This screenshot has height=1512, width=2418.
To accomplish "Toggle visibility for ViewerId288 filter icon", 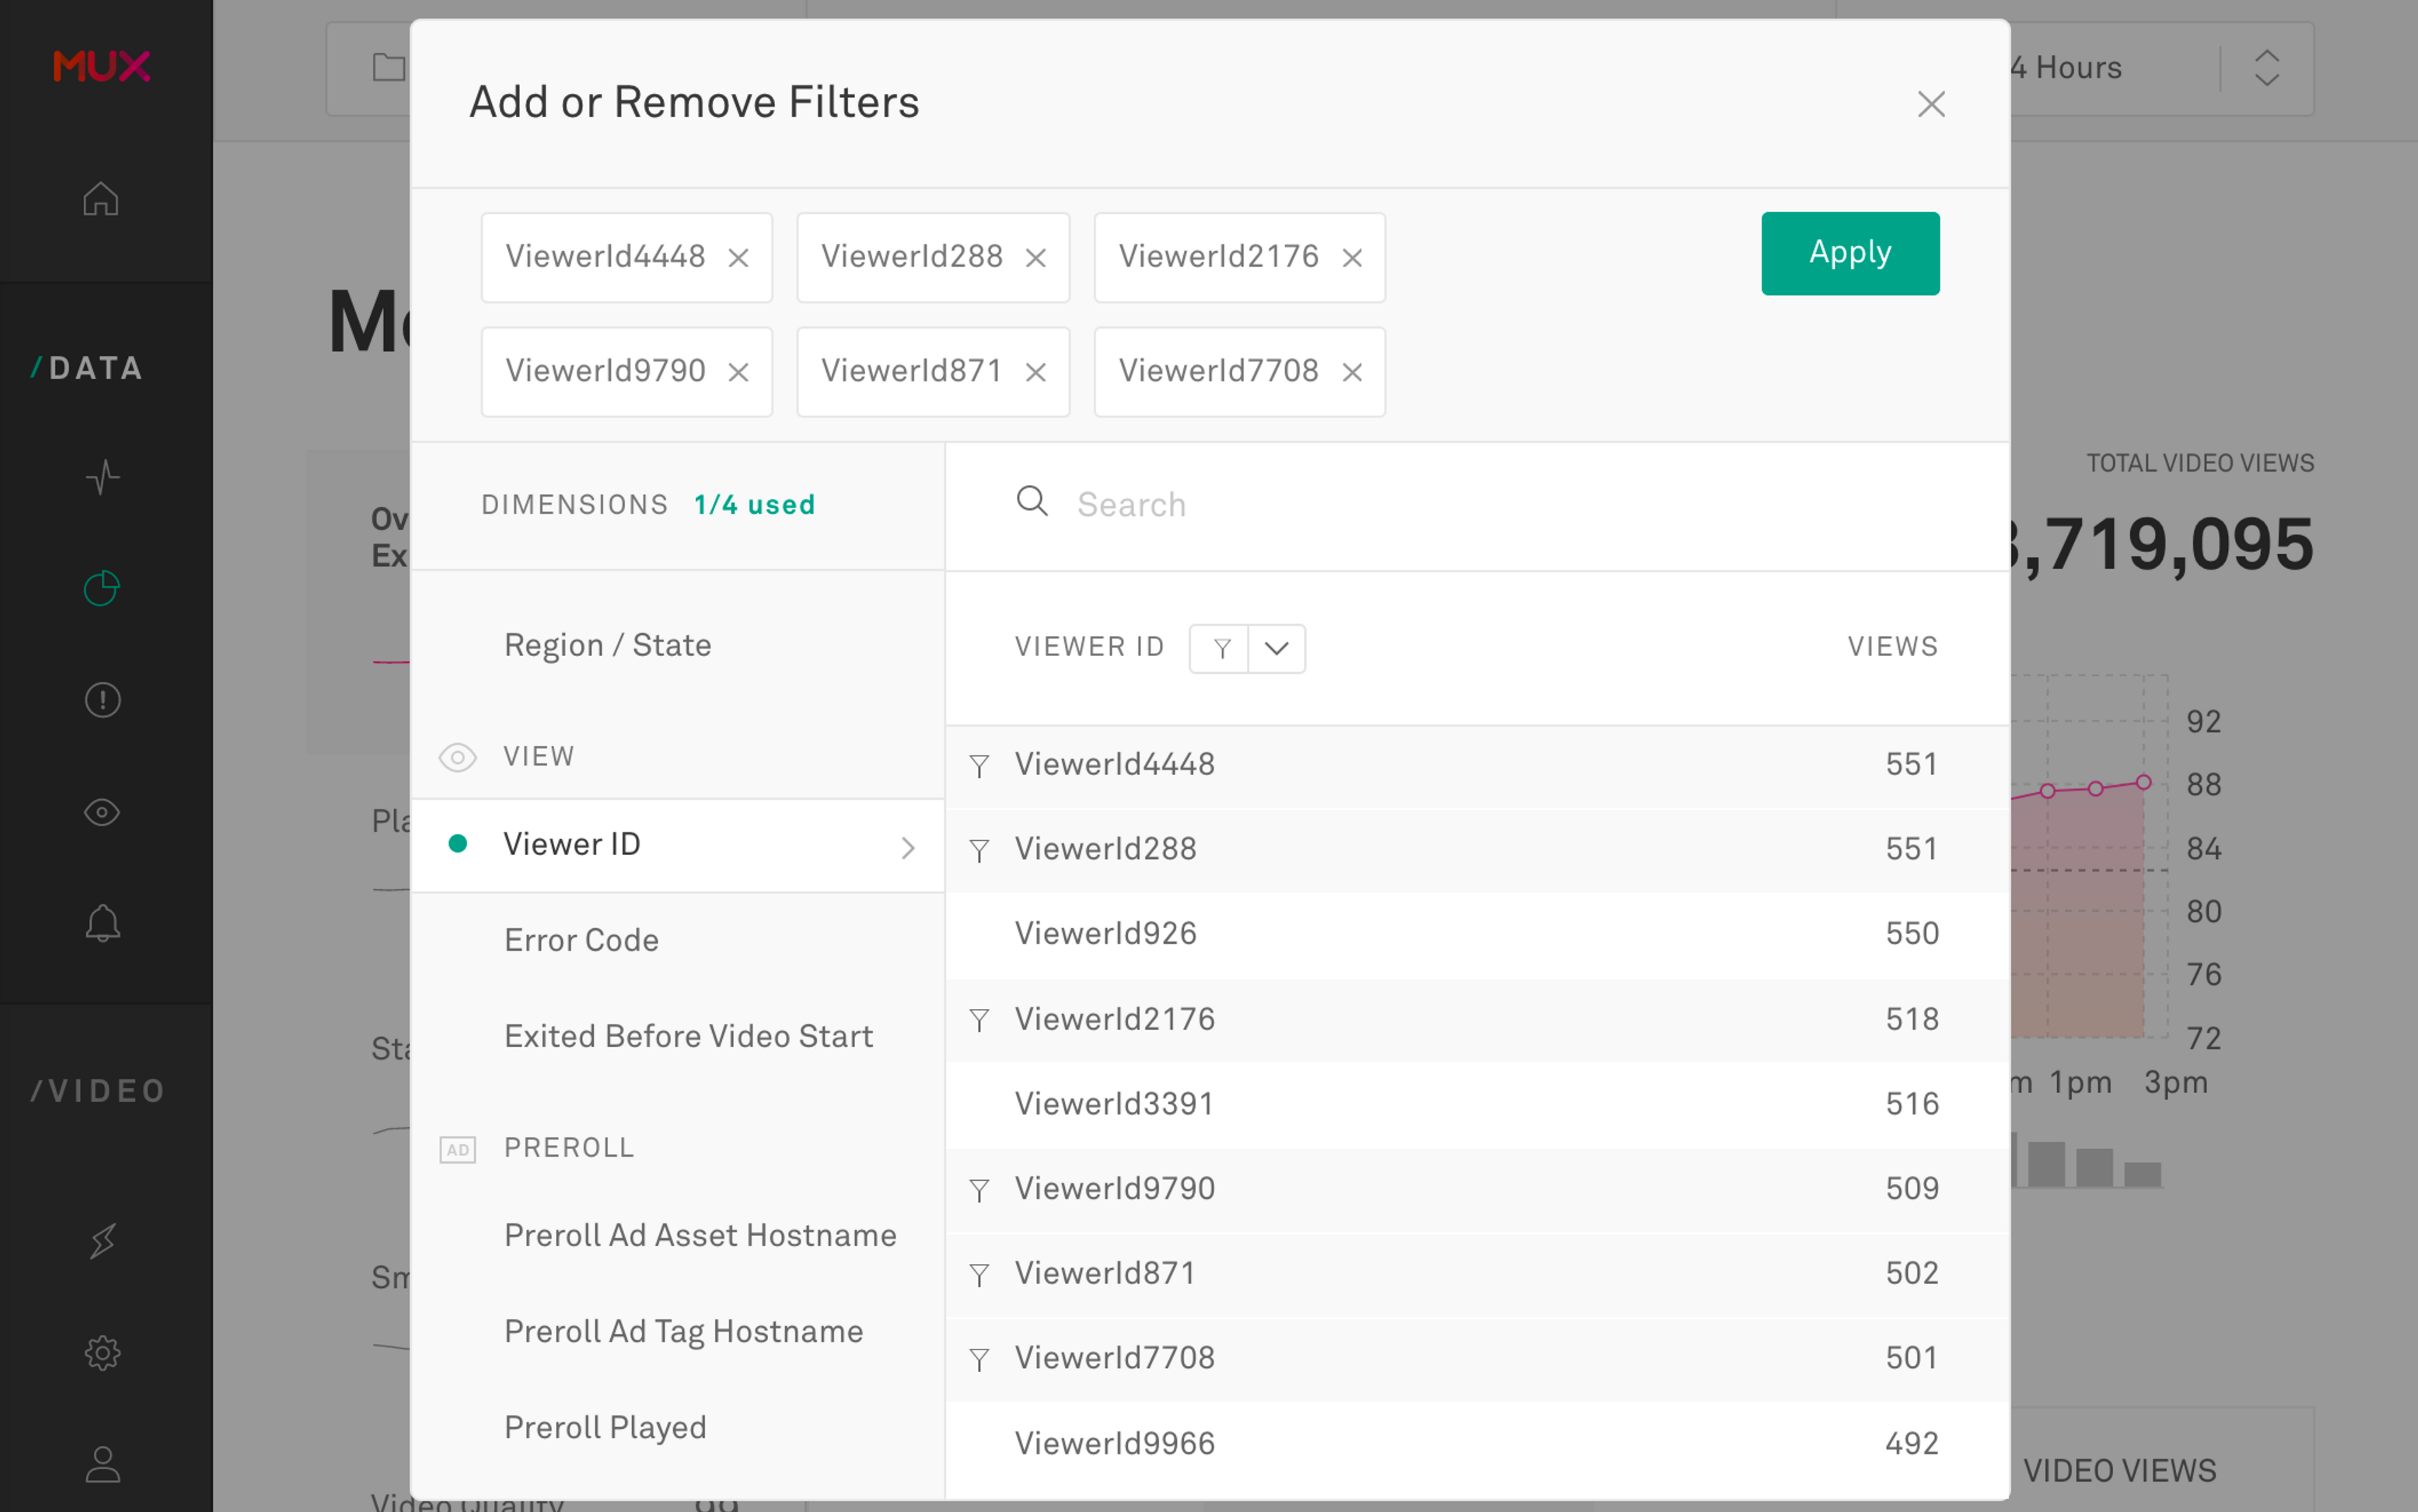I will [979, 848].
